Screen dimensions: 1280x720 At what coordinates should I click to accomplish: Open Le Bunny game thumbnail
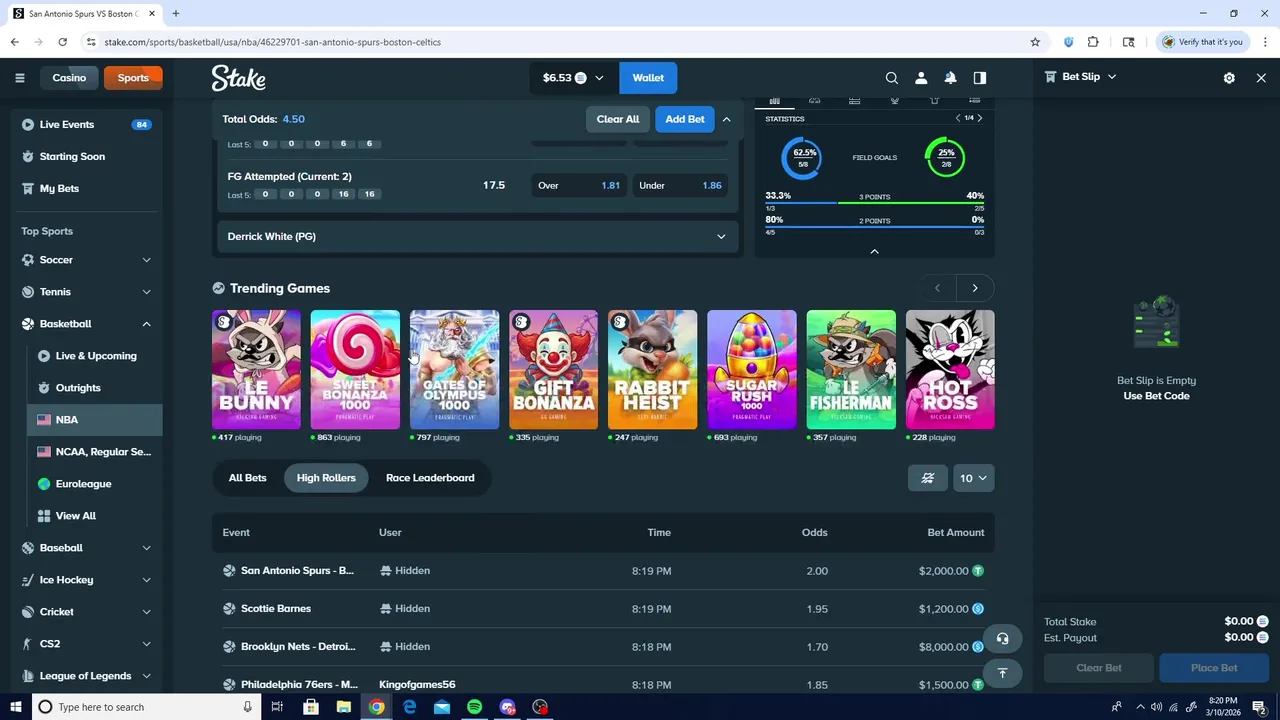(256, 369)
